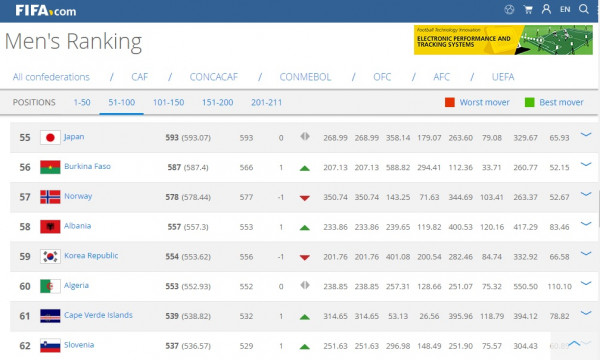
Task: Select All confederations filter
Action: point(51,77)
